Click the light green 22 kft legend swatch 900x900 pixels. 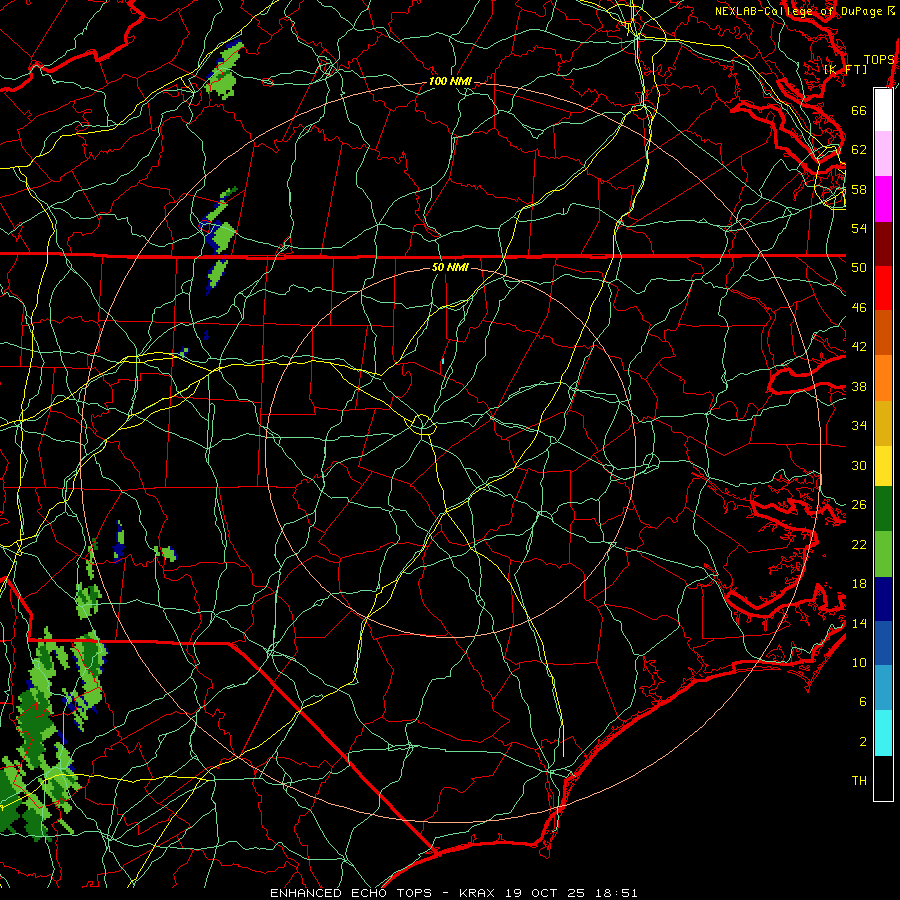883,554
